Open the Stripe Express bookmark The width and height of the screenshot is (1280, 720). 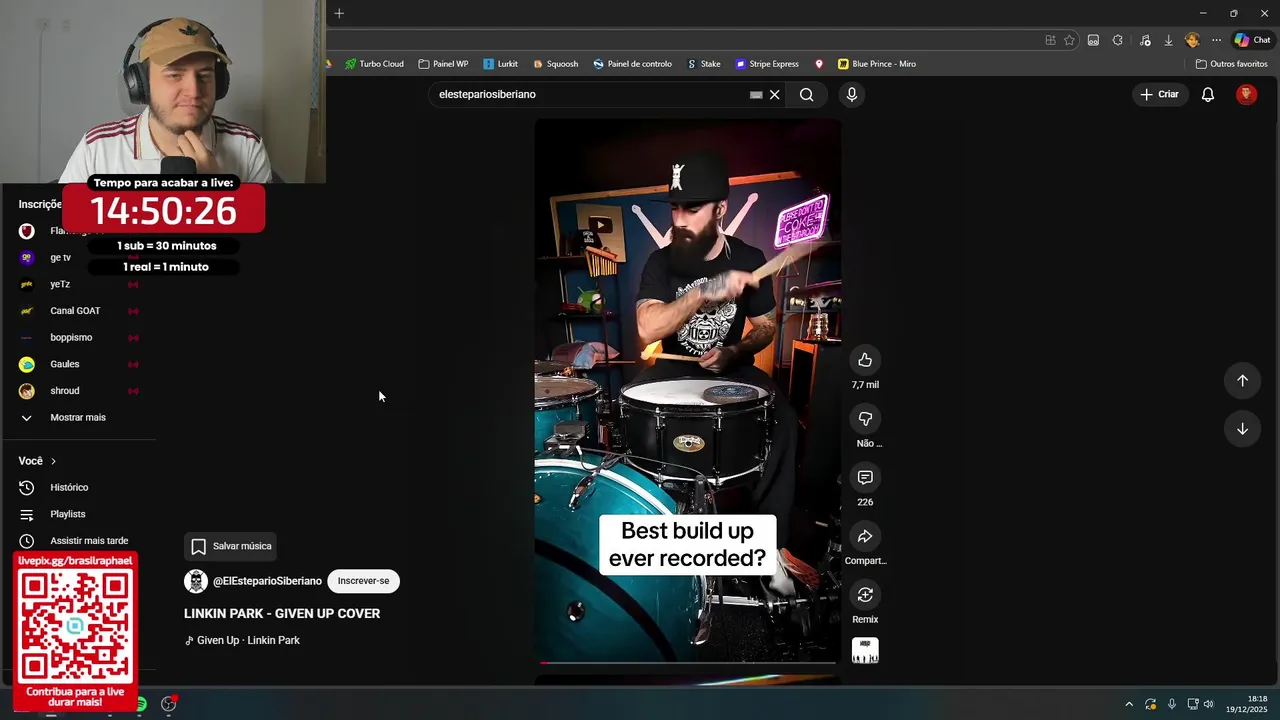click(x=767, y=64)
